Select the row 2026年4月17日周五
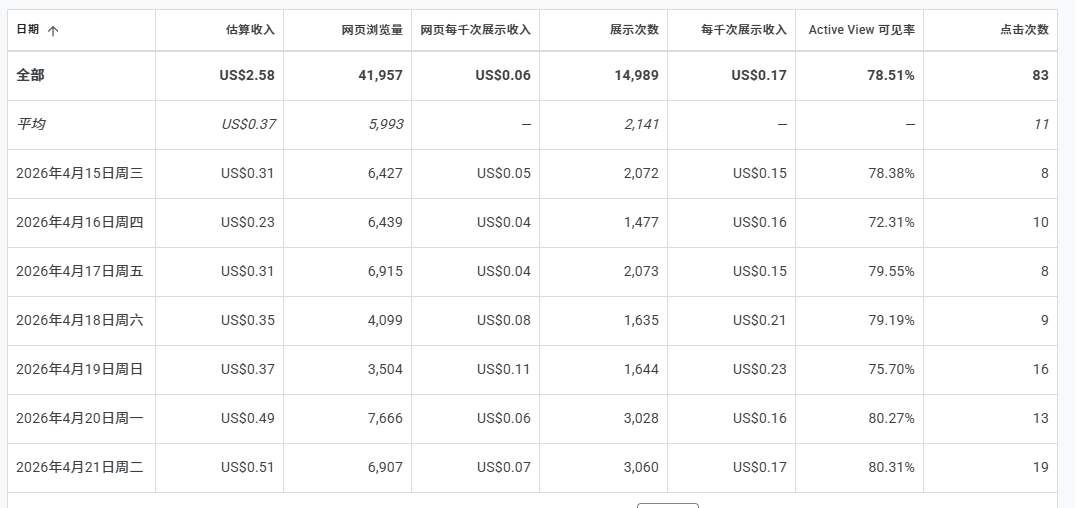Viewport: 1076px width, 508px height. [80, 271]
